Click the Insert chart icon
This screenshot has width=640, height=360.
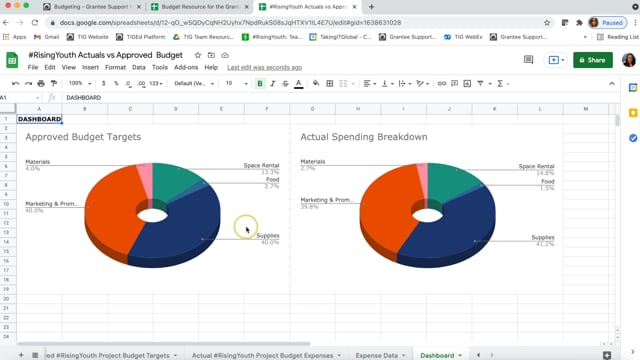467,84
